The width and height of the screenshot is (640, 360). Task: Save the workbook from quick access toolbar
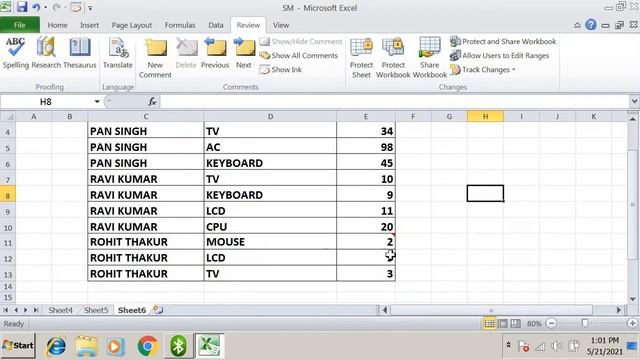click(x=21, y=7)
